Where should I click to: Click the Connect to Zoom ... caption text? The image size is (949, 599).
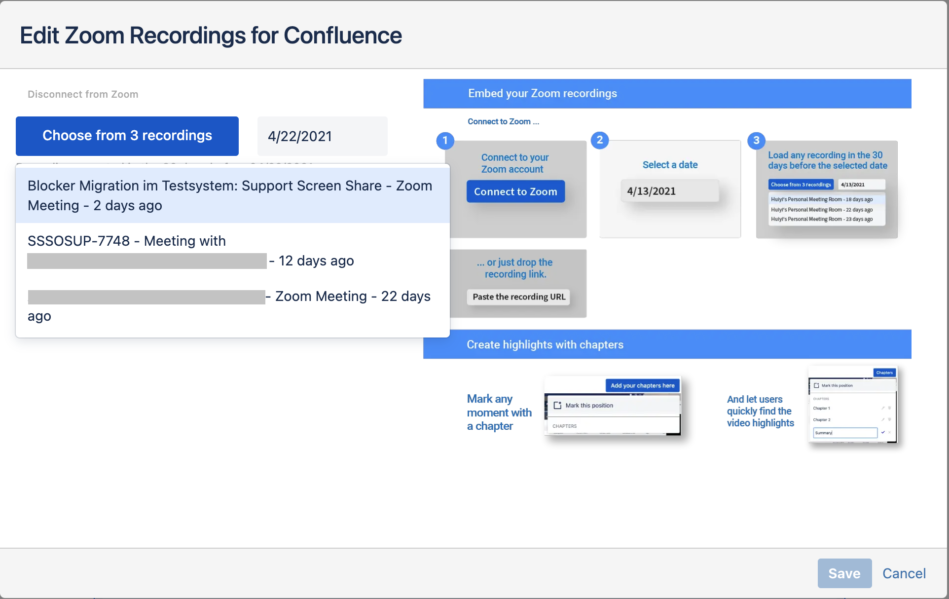[x=503, y=122]
